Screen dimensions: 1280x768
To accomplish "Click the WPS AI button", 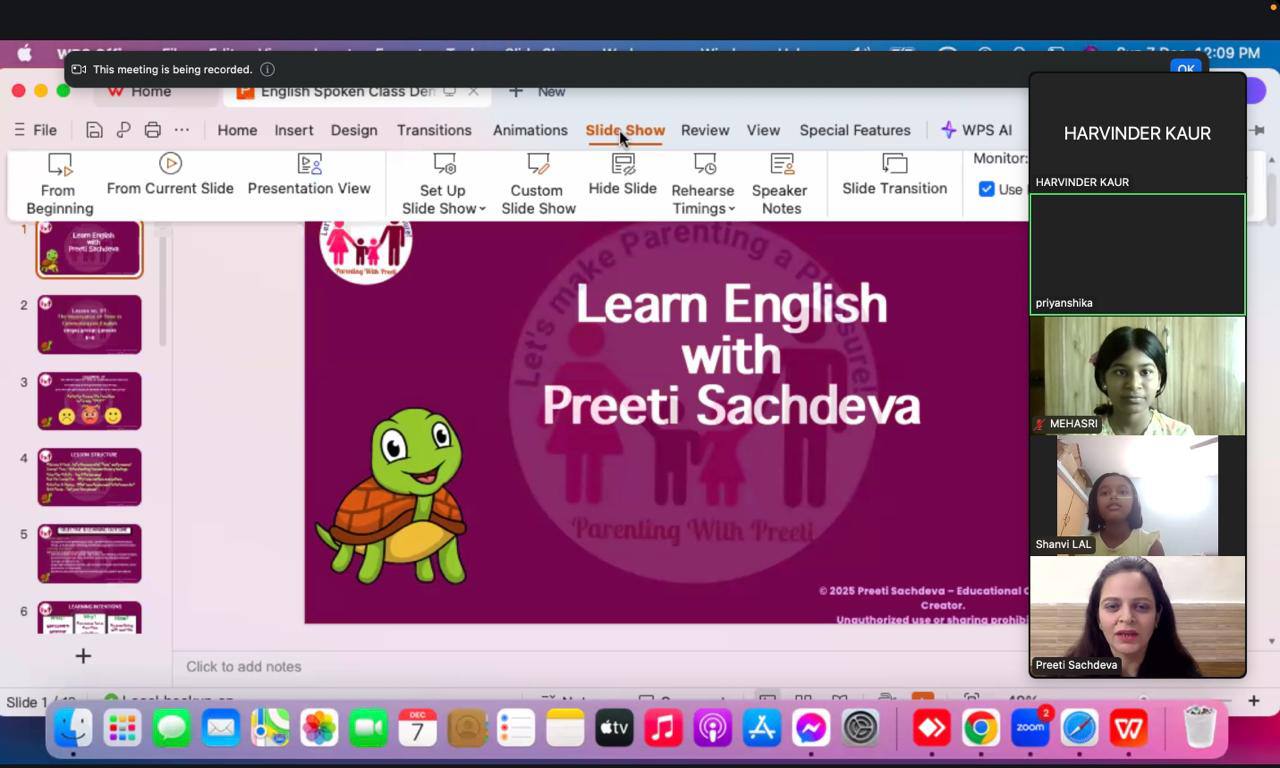I will click(x=976, y=130).
